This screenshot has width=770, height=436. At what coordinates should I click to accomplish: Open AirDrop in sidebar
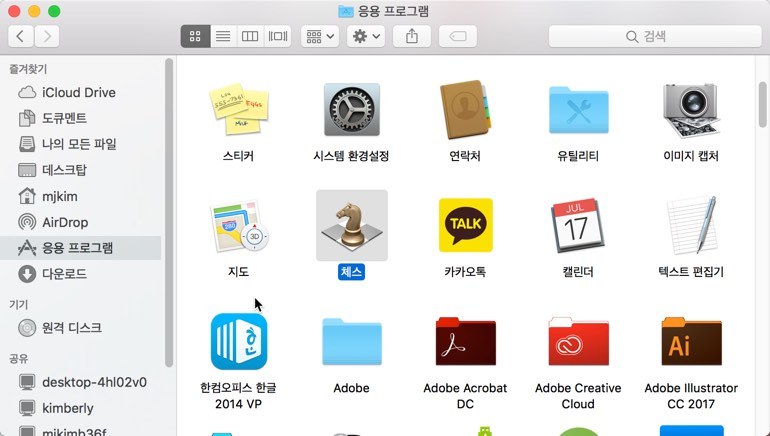click(x=81, y=222)
